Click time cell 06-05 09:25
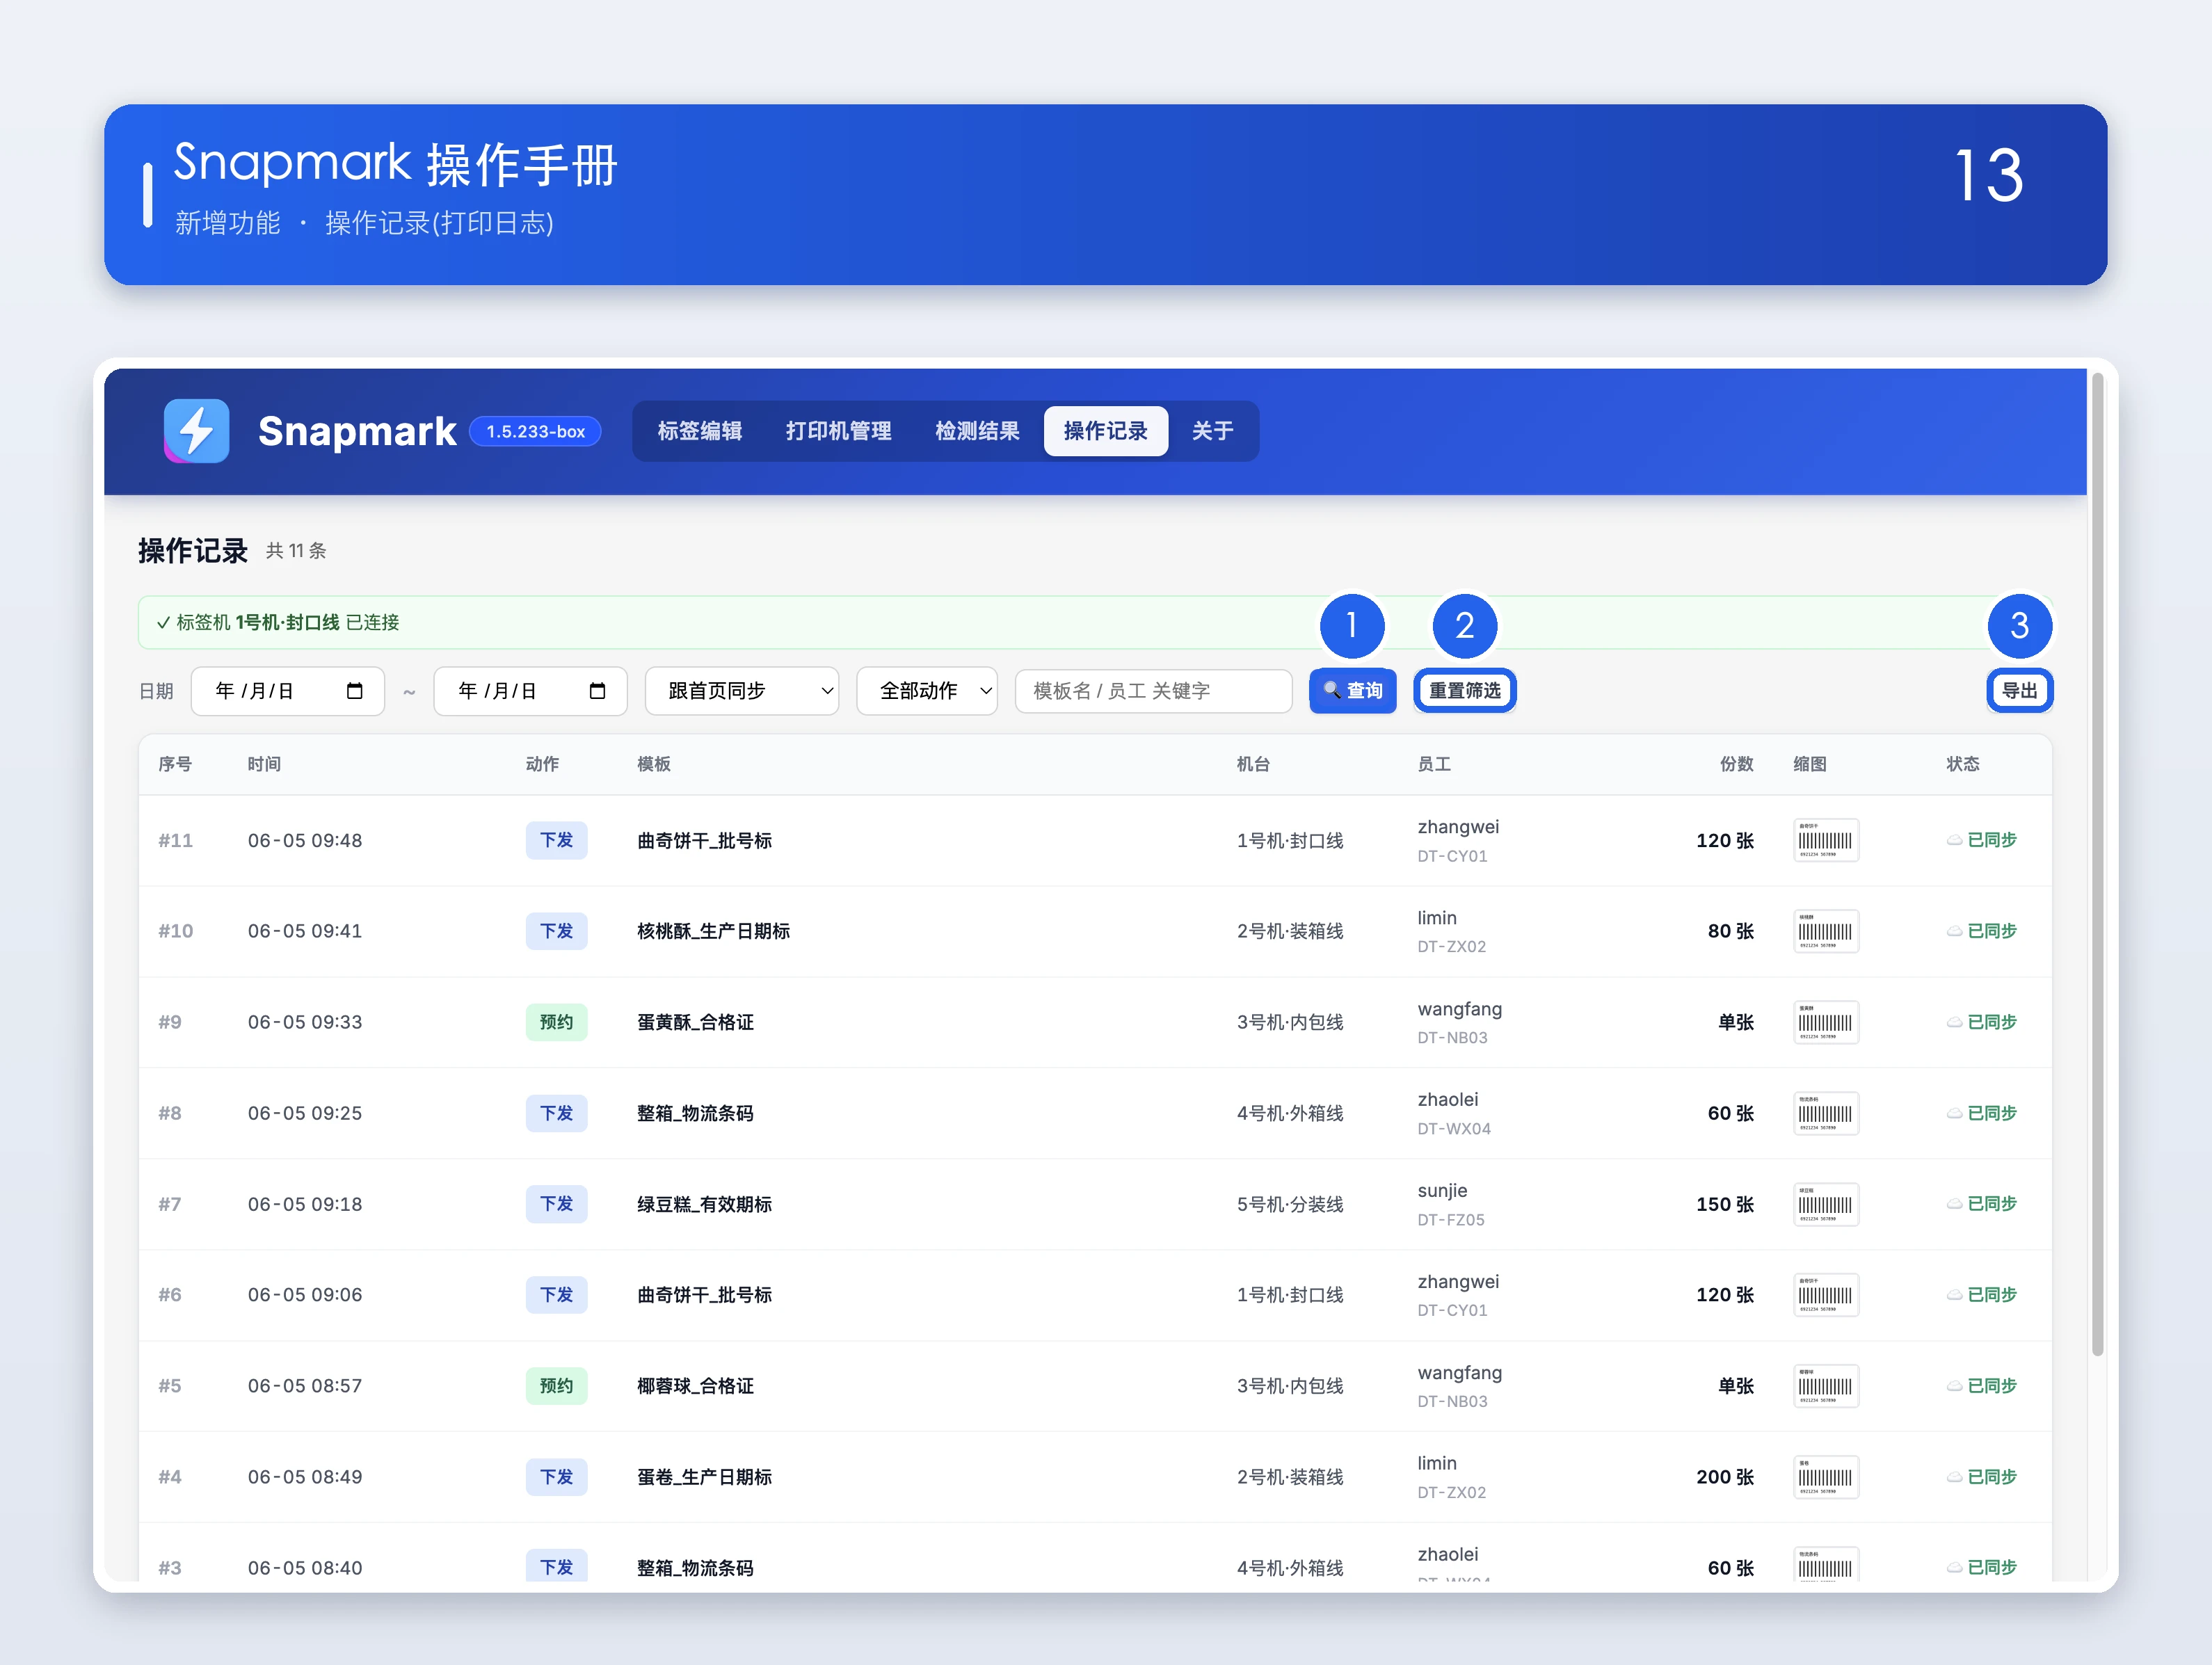 [305, 1113]
